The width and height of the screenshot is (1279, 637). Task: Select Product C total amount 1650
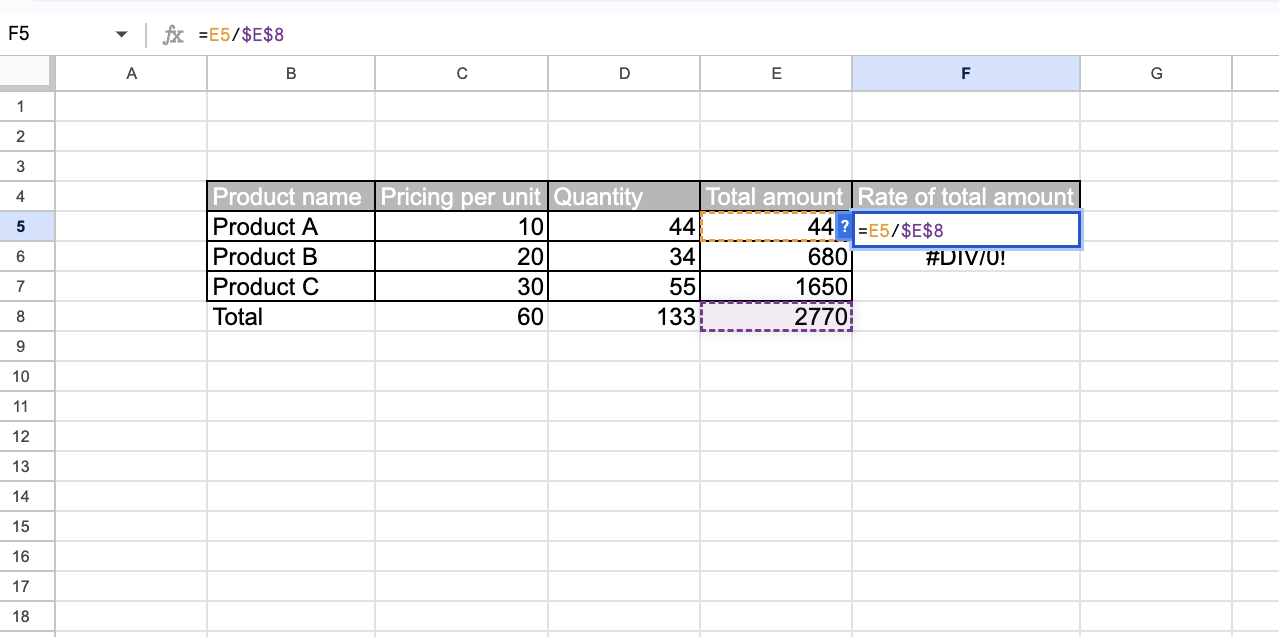click(x=776, y=286)
